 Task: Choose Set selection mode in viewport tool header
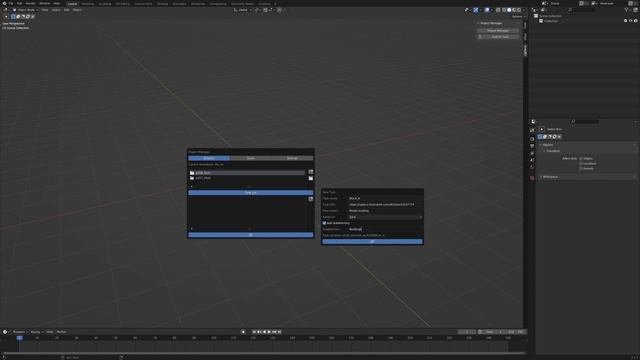[13, 17]
